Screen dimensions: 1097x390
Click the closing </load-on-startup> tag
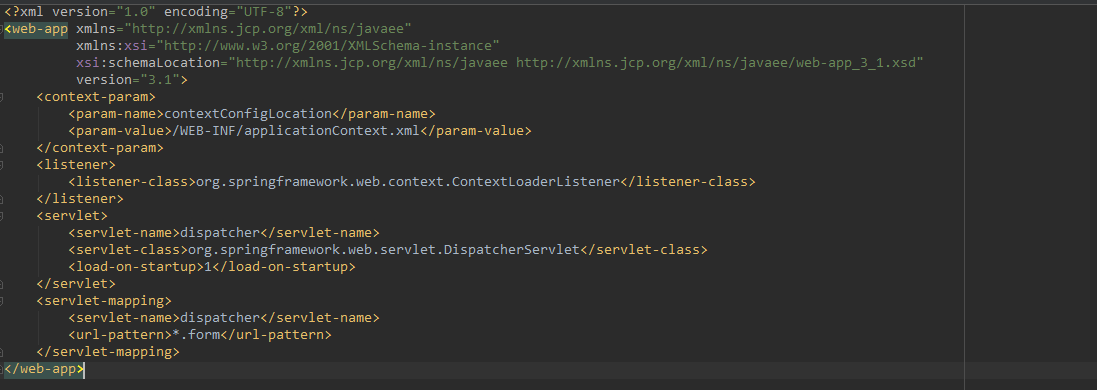pyautogui.click(x=284, y=267)
